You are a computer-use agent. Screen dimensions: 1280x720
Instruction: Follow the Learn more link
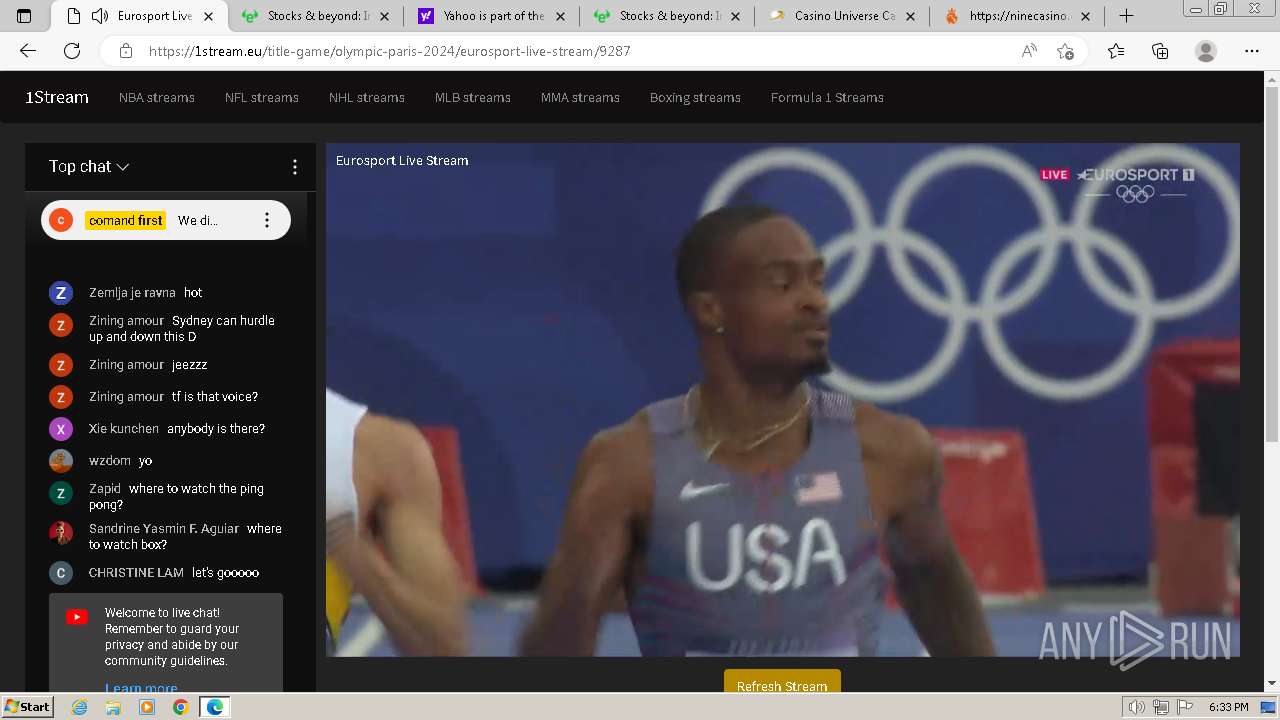point(141,688)
